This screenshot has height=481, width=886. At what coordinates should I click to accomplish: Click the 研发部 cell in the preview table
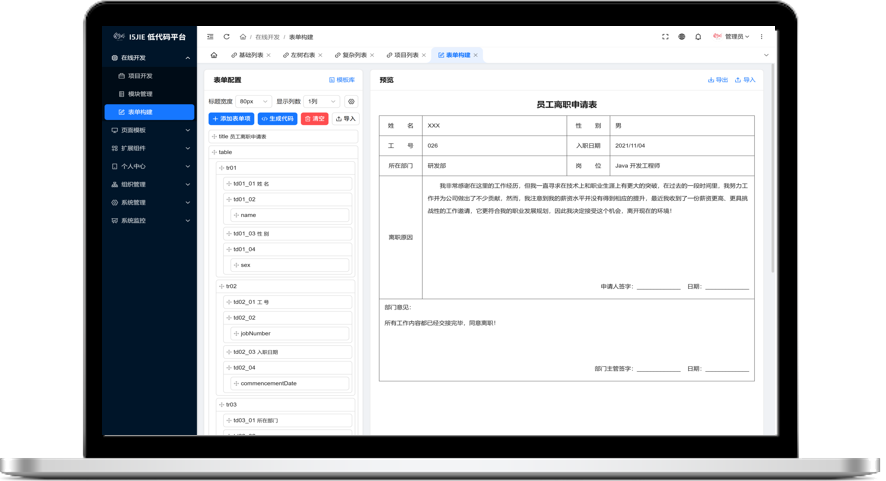pyautogui.click(x=494, y=166)
